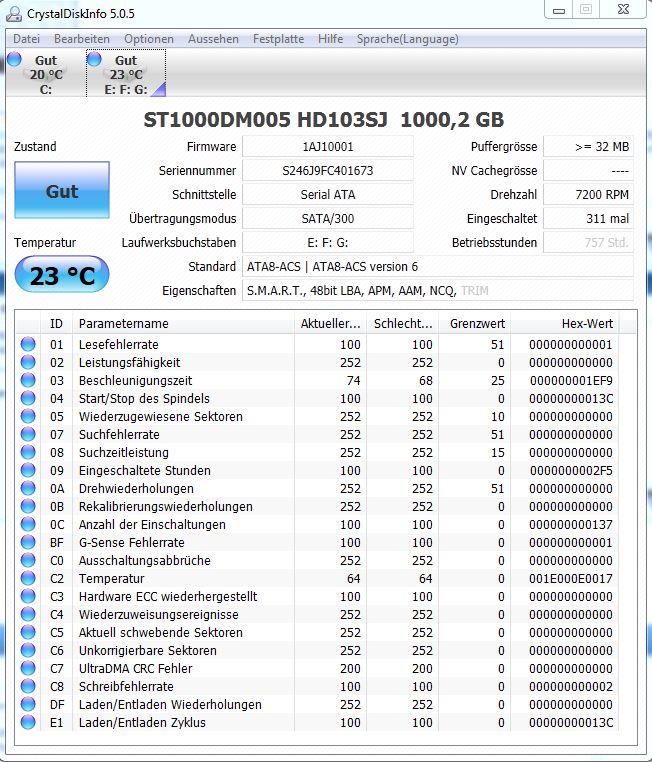Screen dimensions: 652x762
Task: Click the Aktueller... column header
Action: click(330, 323)
